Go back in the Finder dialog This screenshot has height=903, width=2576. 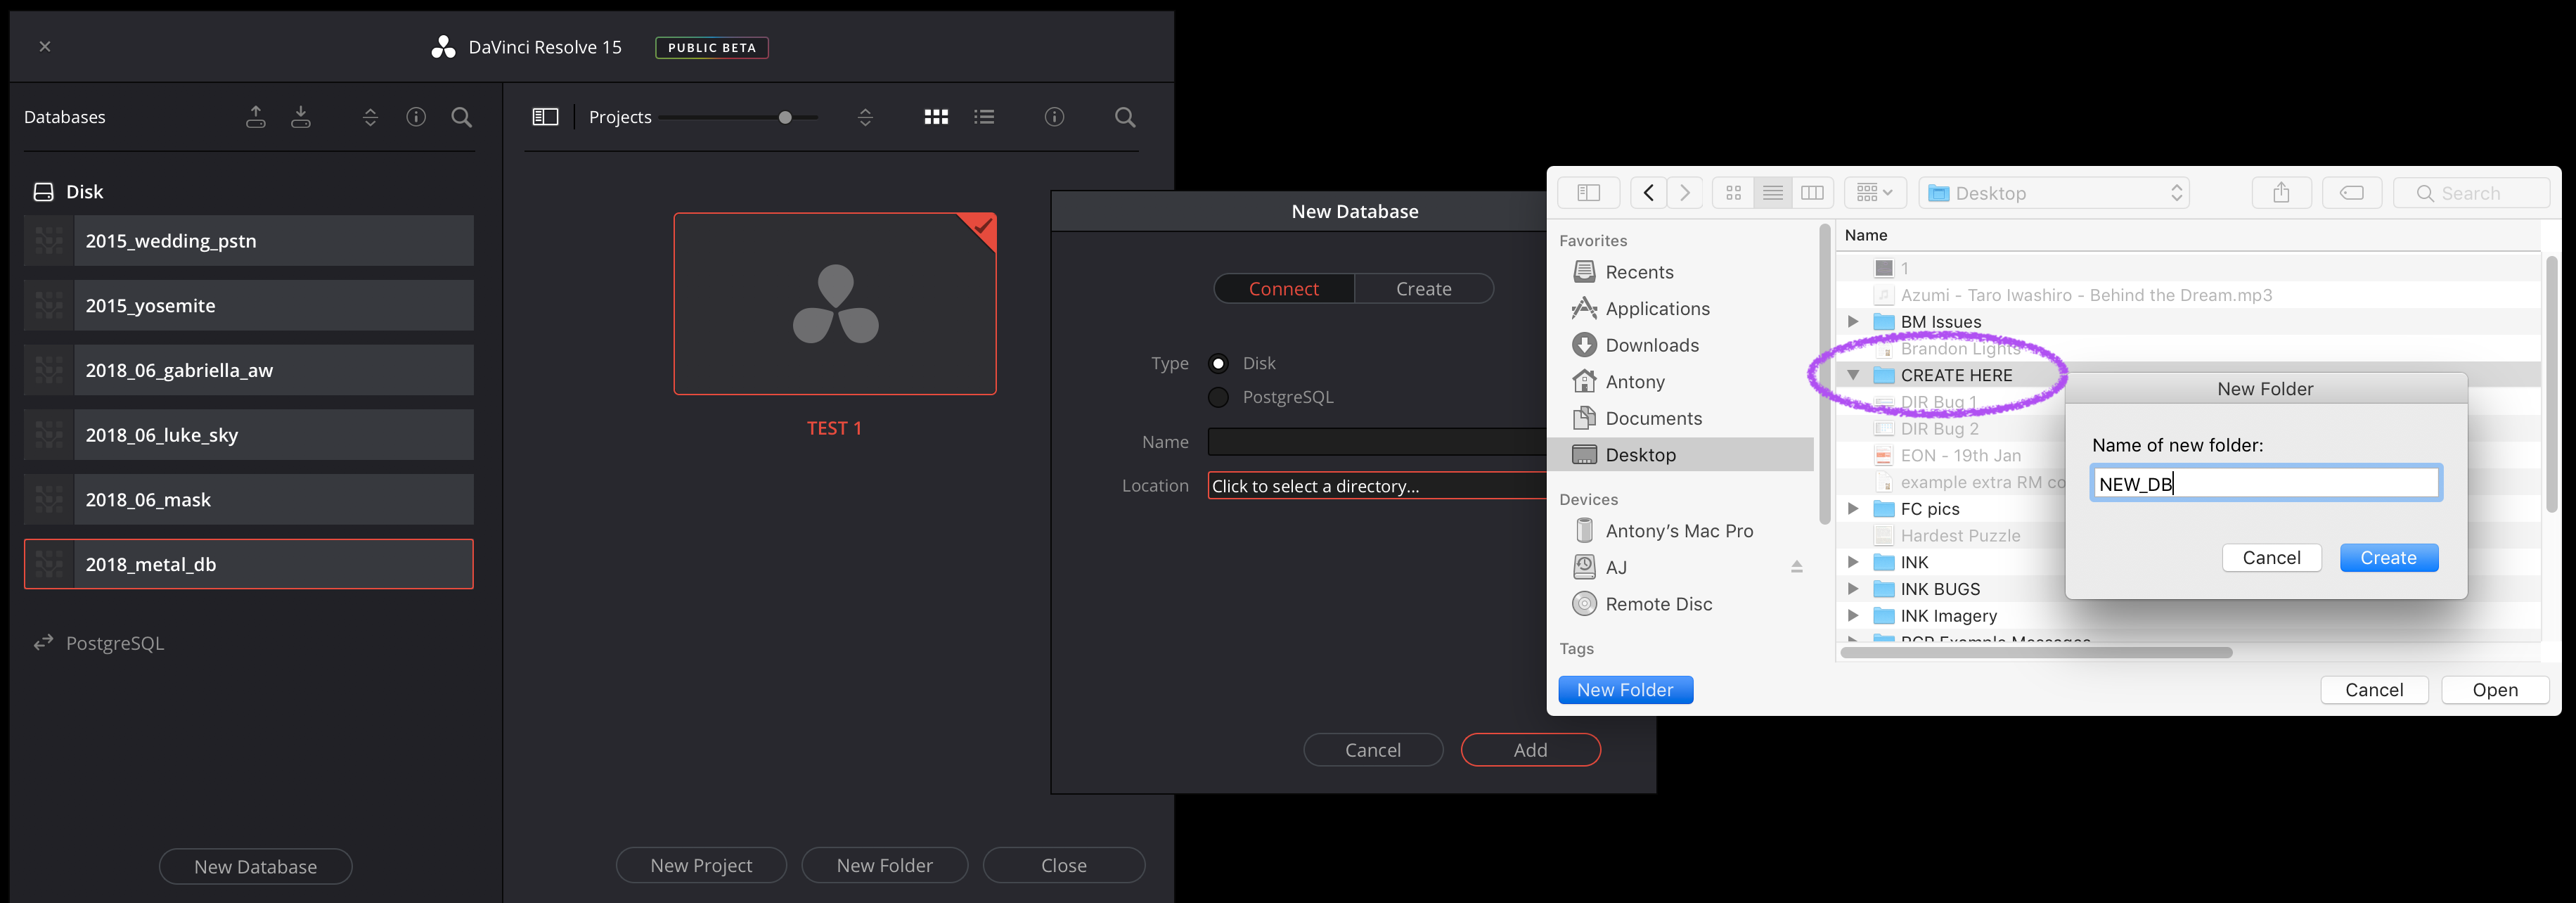coord(1649,193)
